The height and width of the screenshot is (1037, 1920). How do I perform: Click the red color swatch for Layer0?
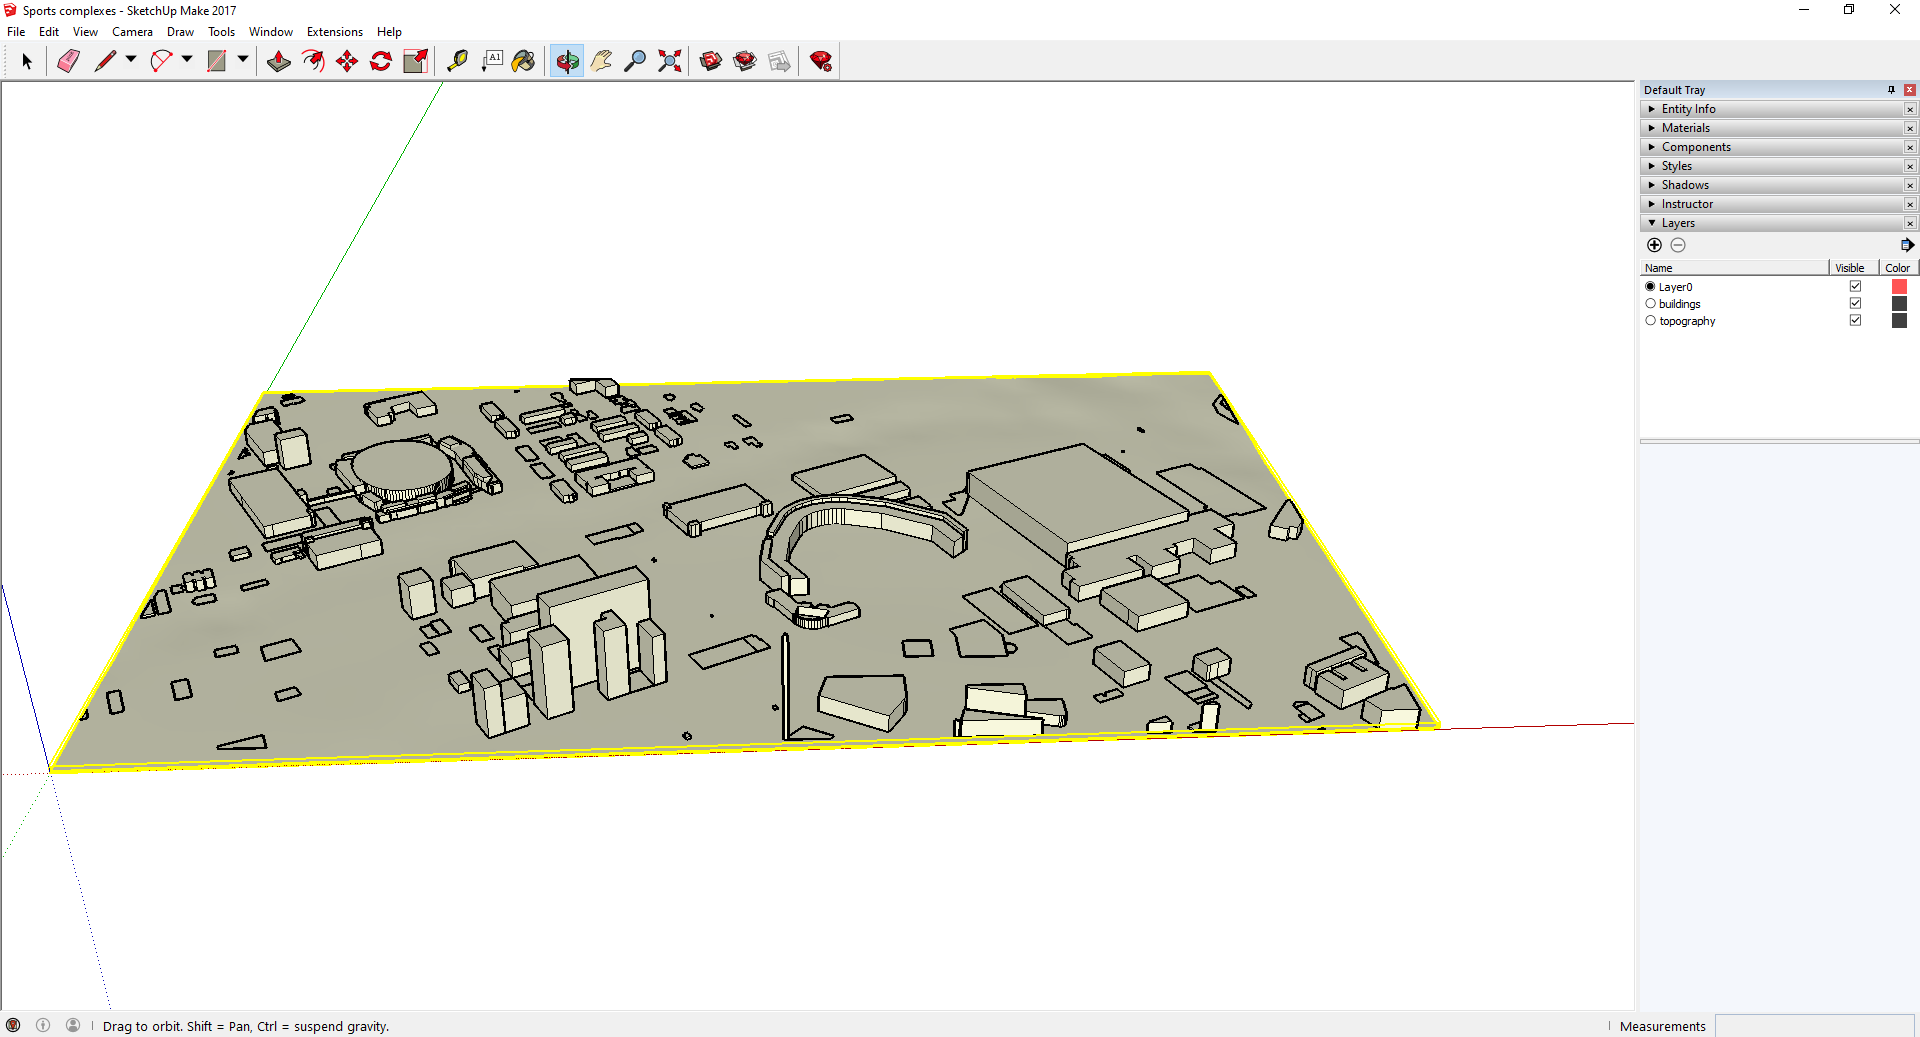1899,286
